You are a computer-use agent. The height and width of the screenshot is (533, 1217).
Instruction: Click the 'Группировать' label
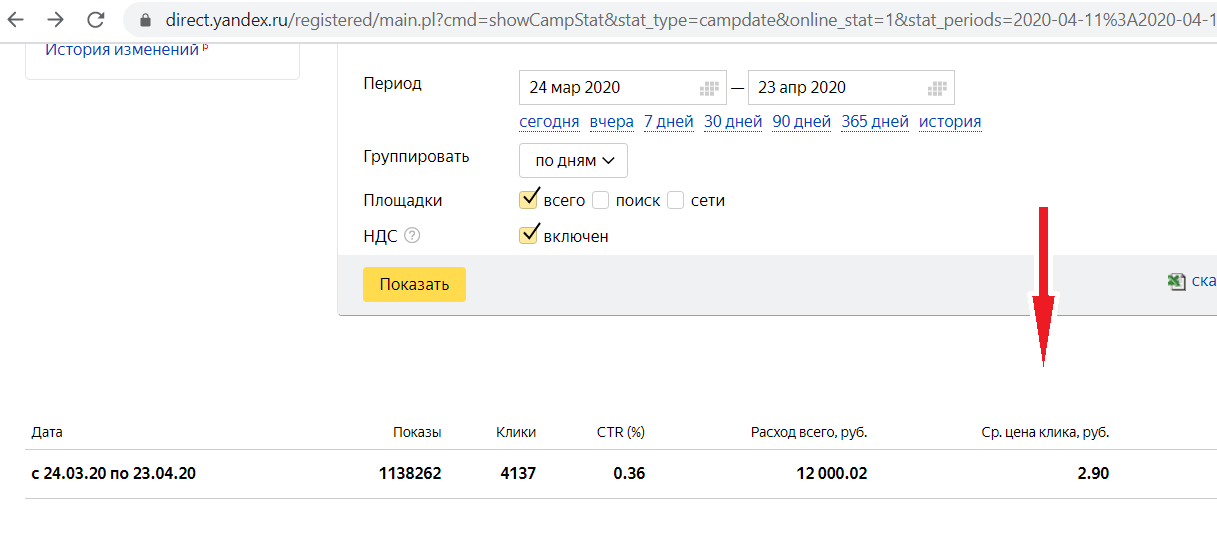point(416,157)
